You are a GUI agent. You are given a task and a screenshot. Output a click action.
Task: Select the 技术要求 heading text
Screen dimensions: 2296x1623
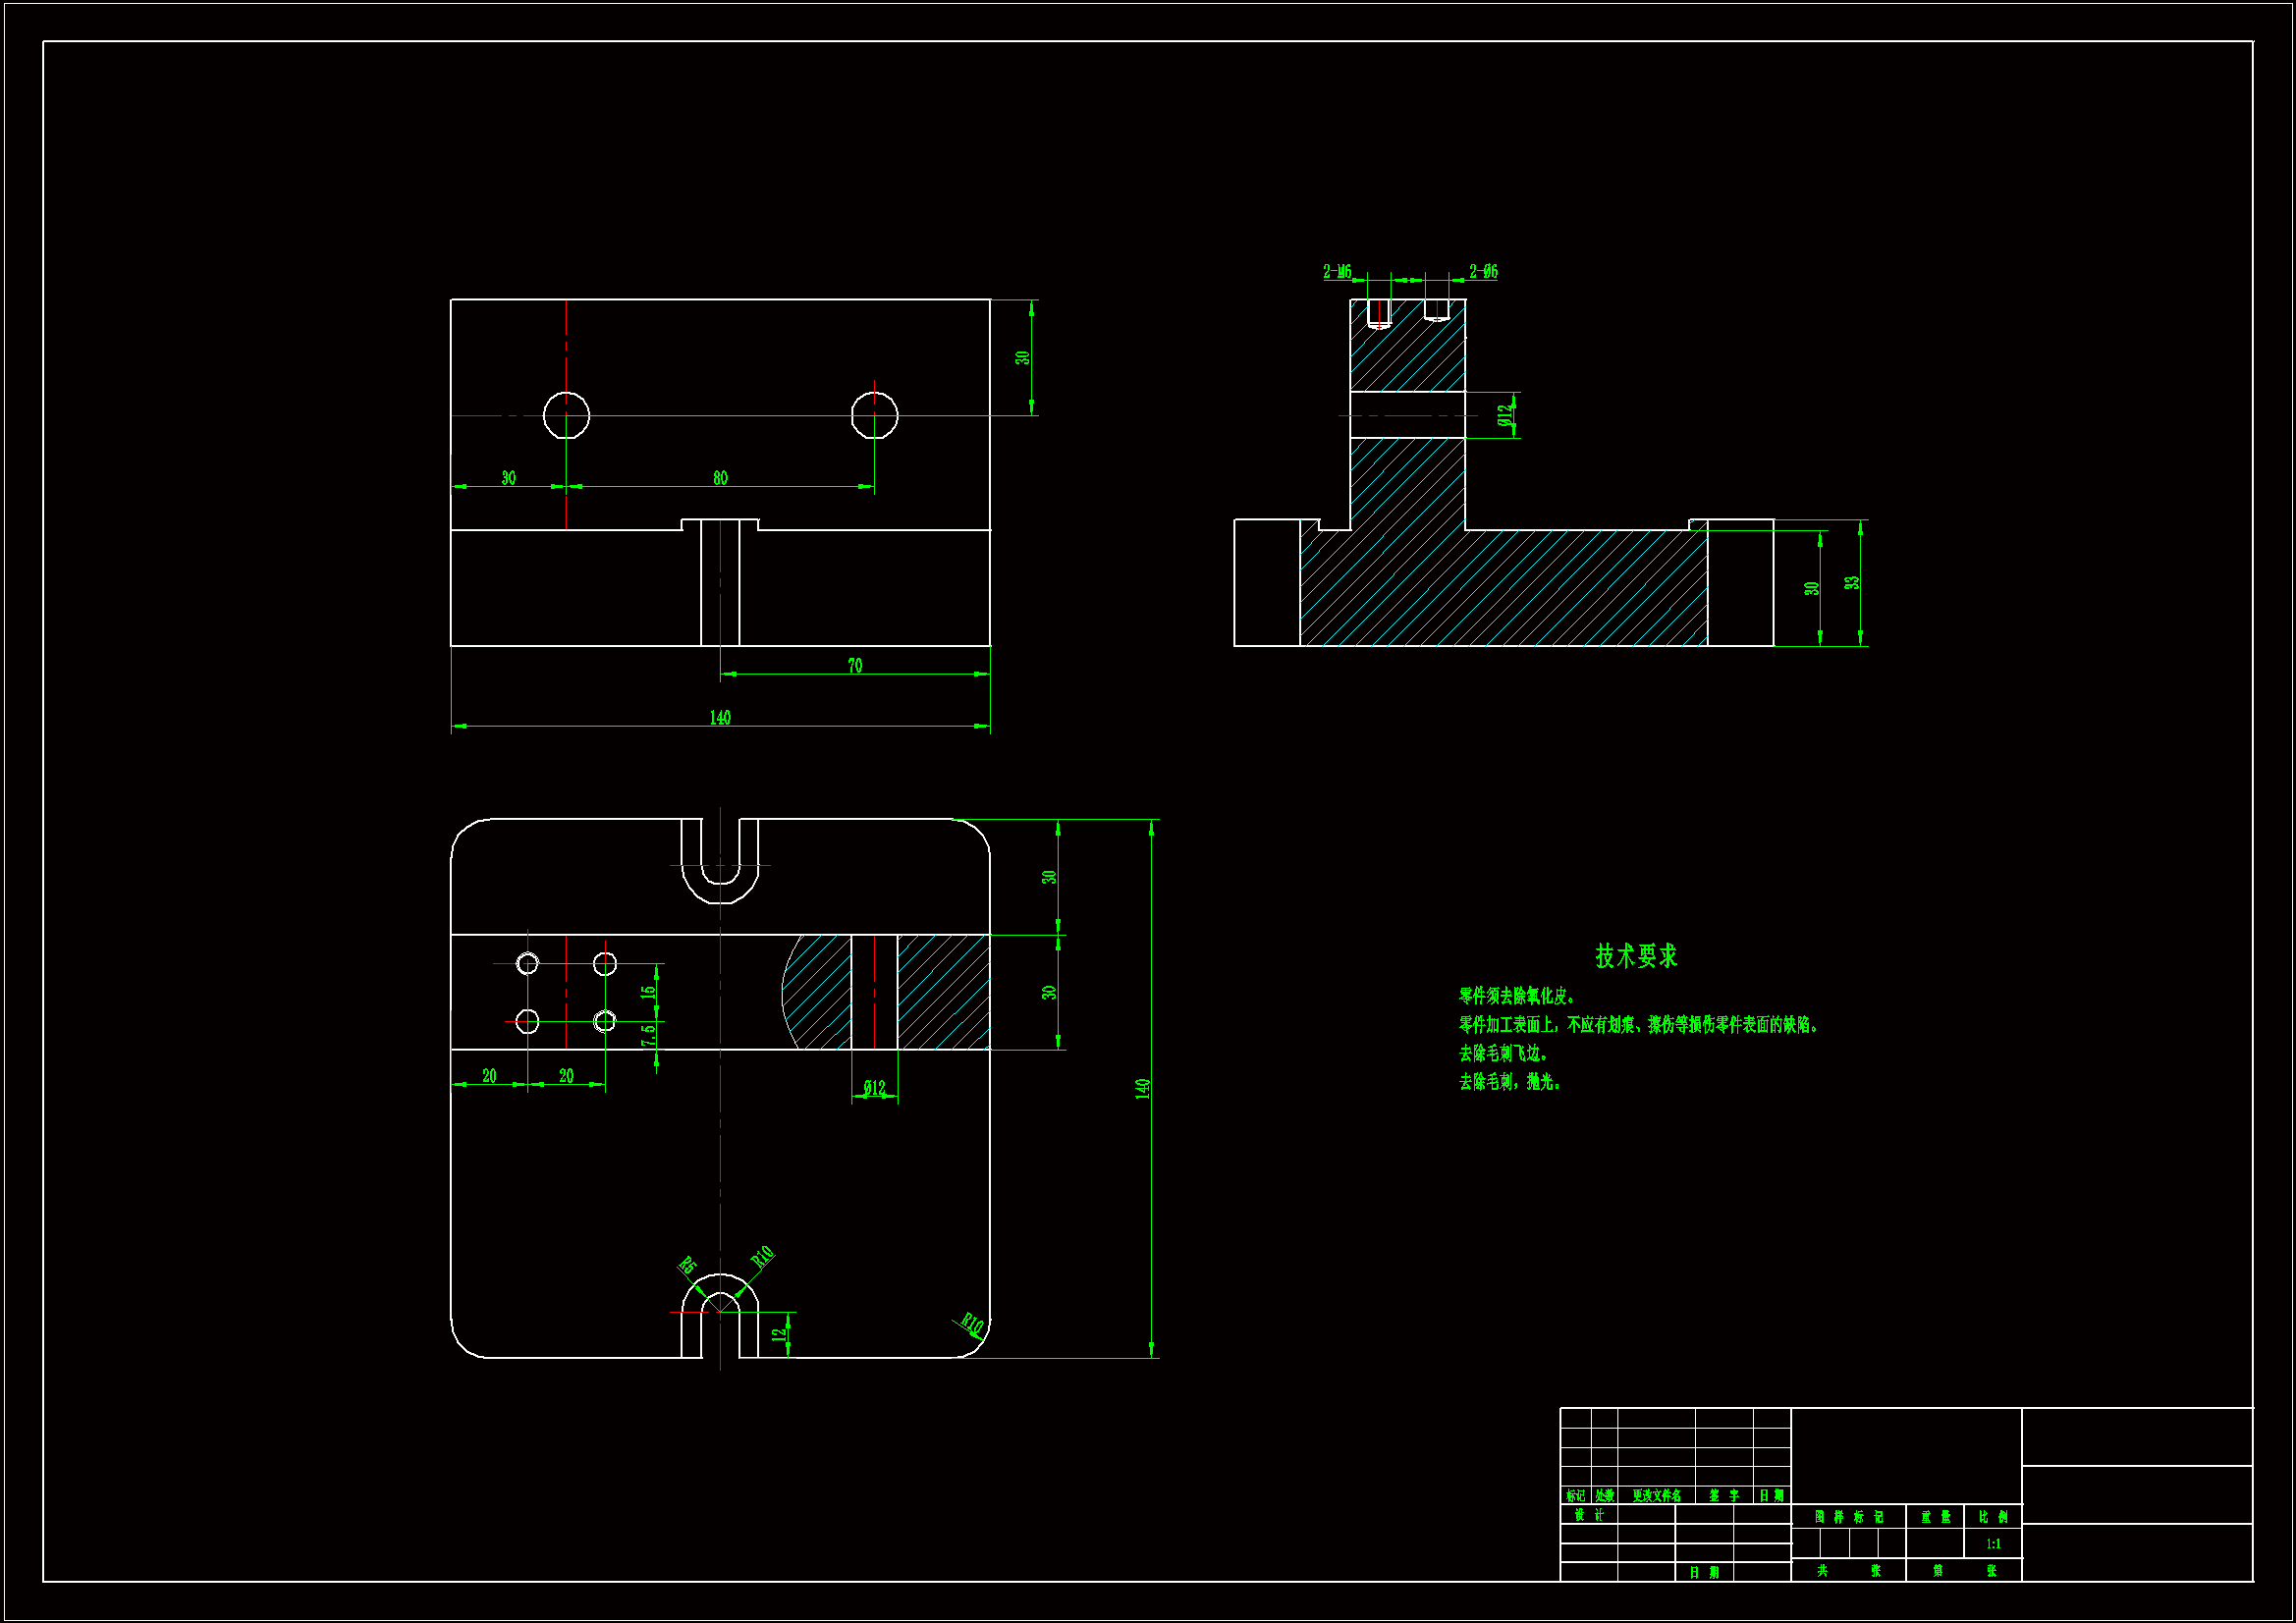(1636, 956)
